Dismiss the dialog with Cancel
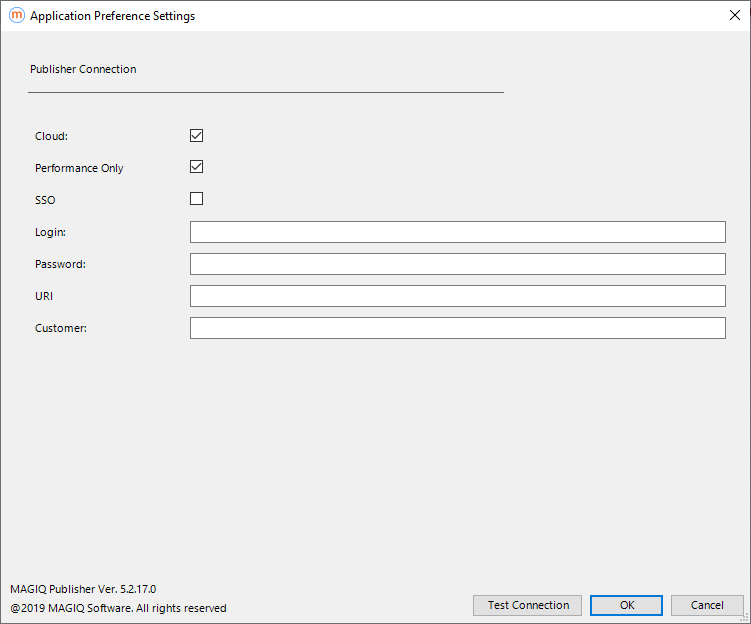This screenshot has height=624, width=751. click(x=707, y=605)
